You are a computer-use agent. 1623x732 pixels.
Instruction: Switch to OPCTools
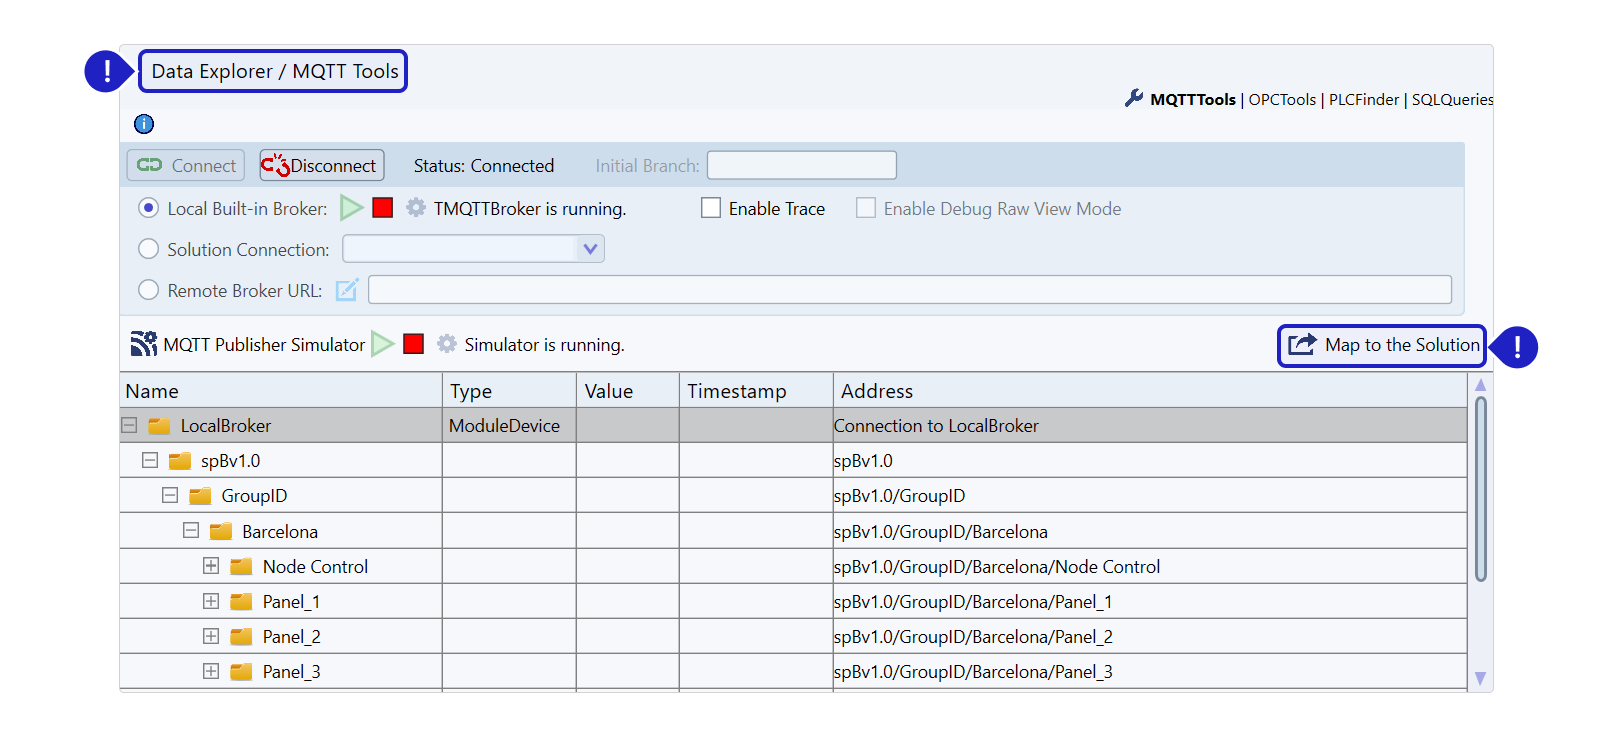[1282, 99]
